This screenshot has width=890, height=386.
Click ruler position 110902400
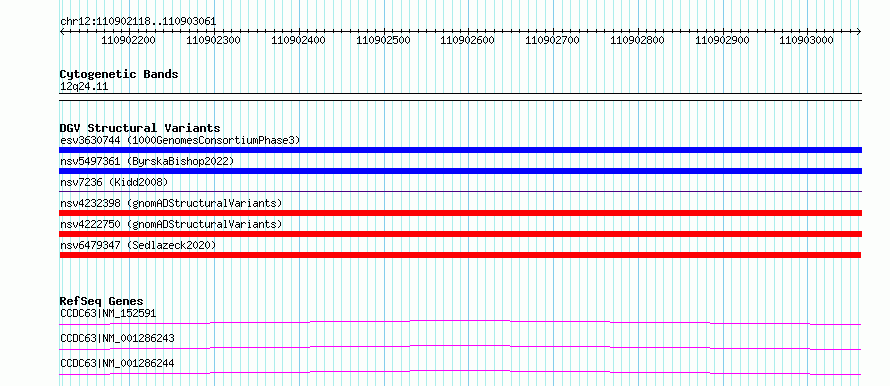coord(299,40)
